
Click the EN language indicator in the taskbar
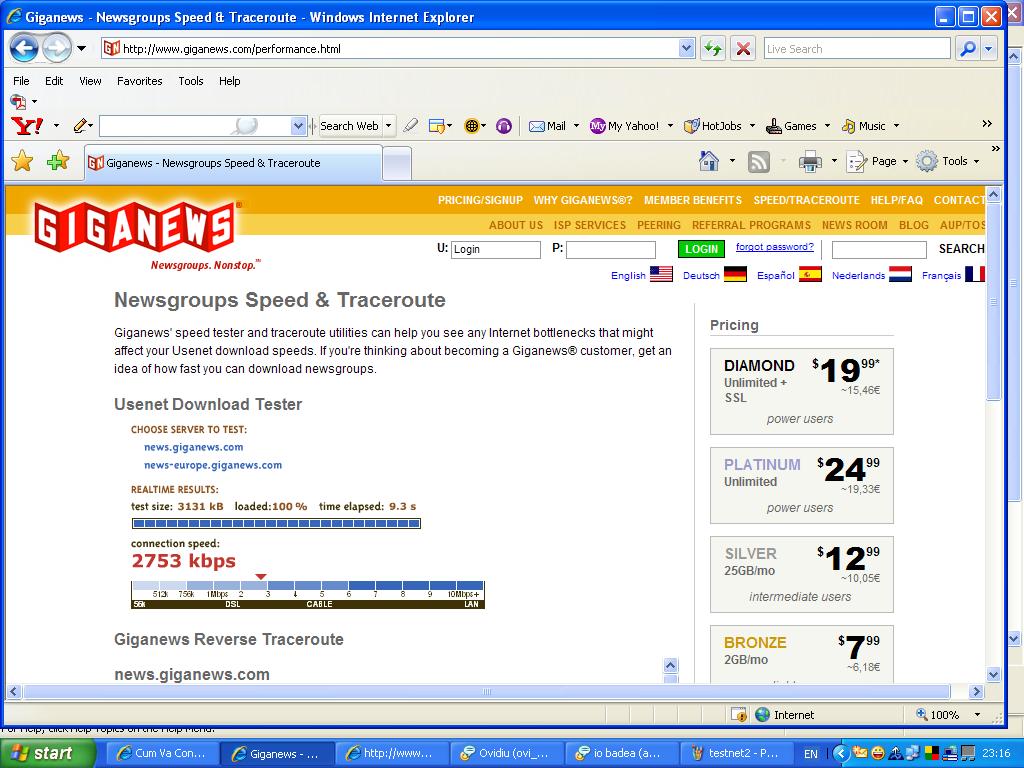pyautogui.click(x=810, y=754)
